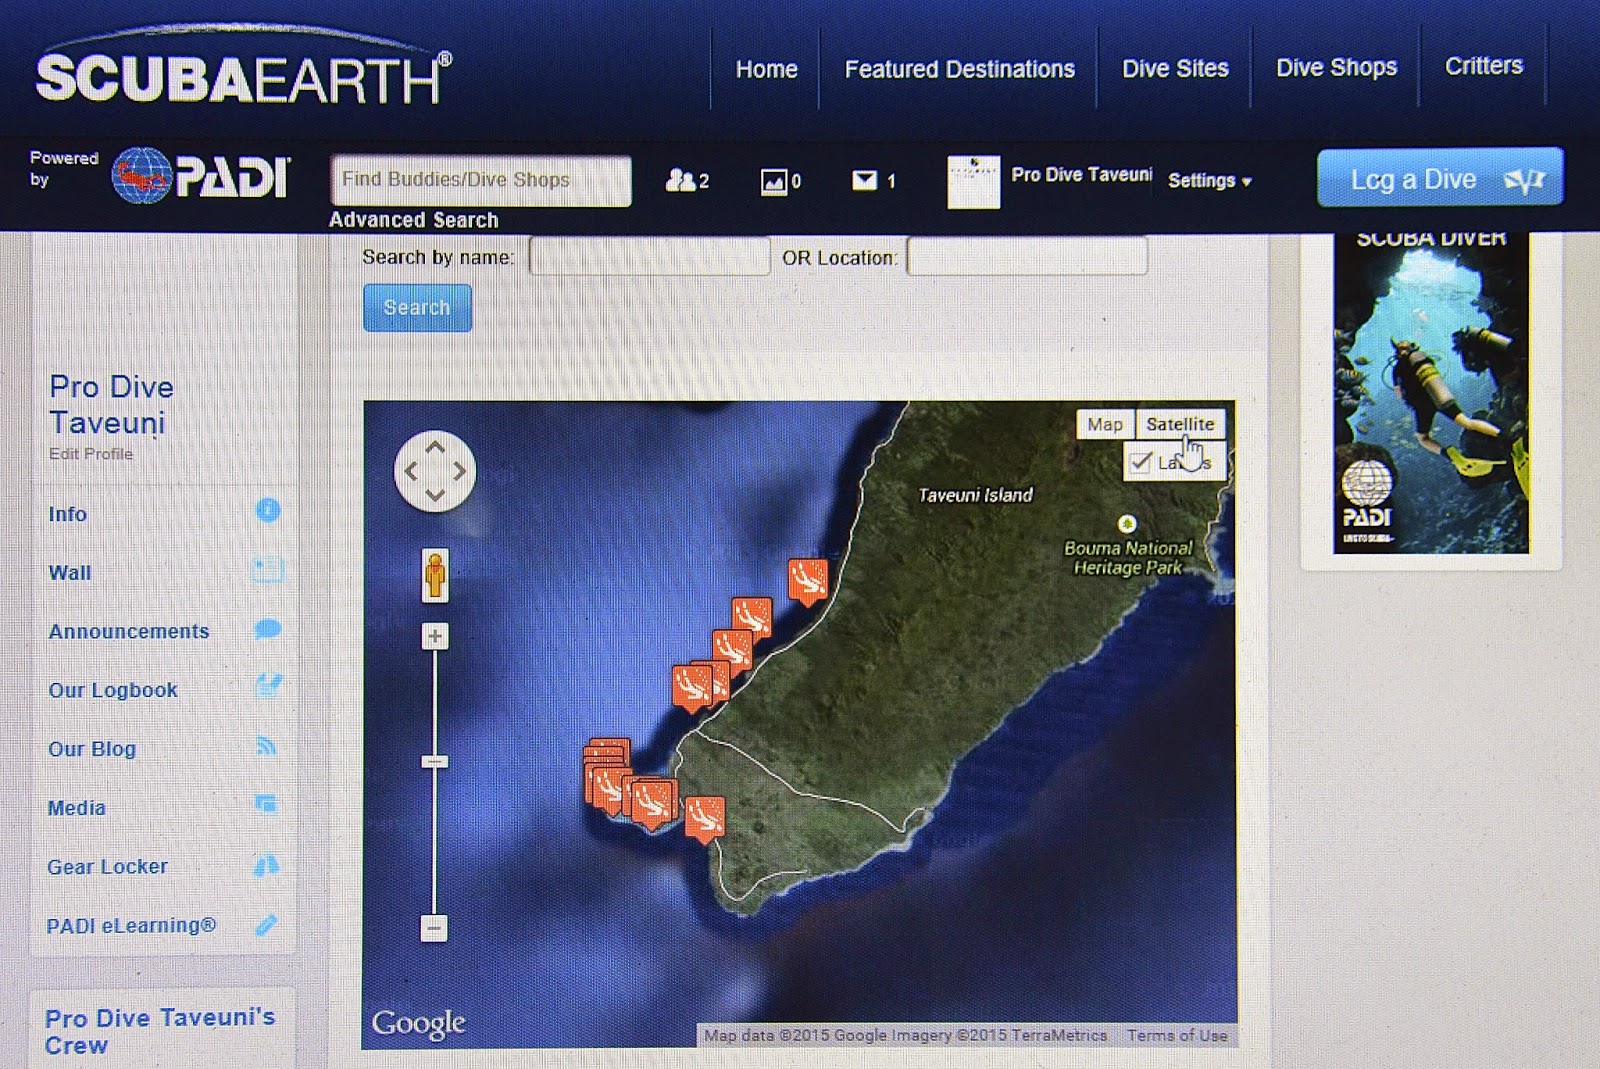
Task: Pan the map left with the arrow
Action: tap(411, 471)
